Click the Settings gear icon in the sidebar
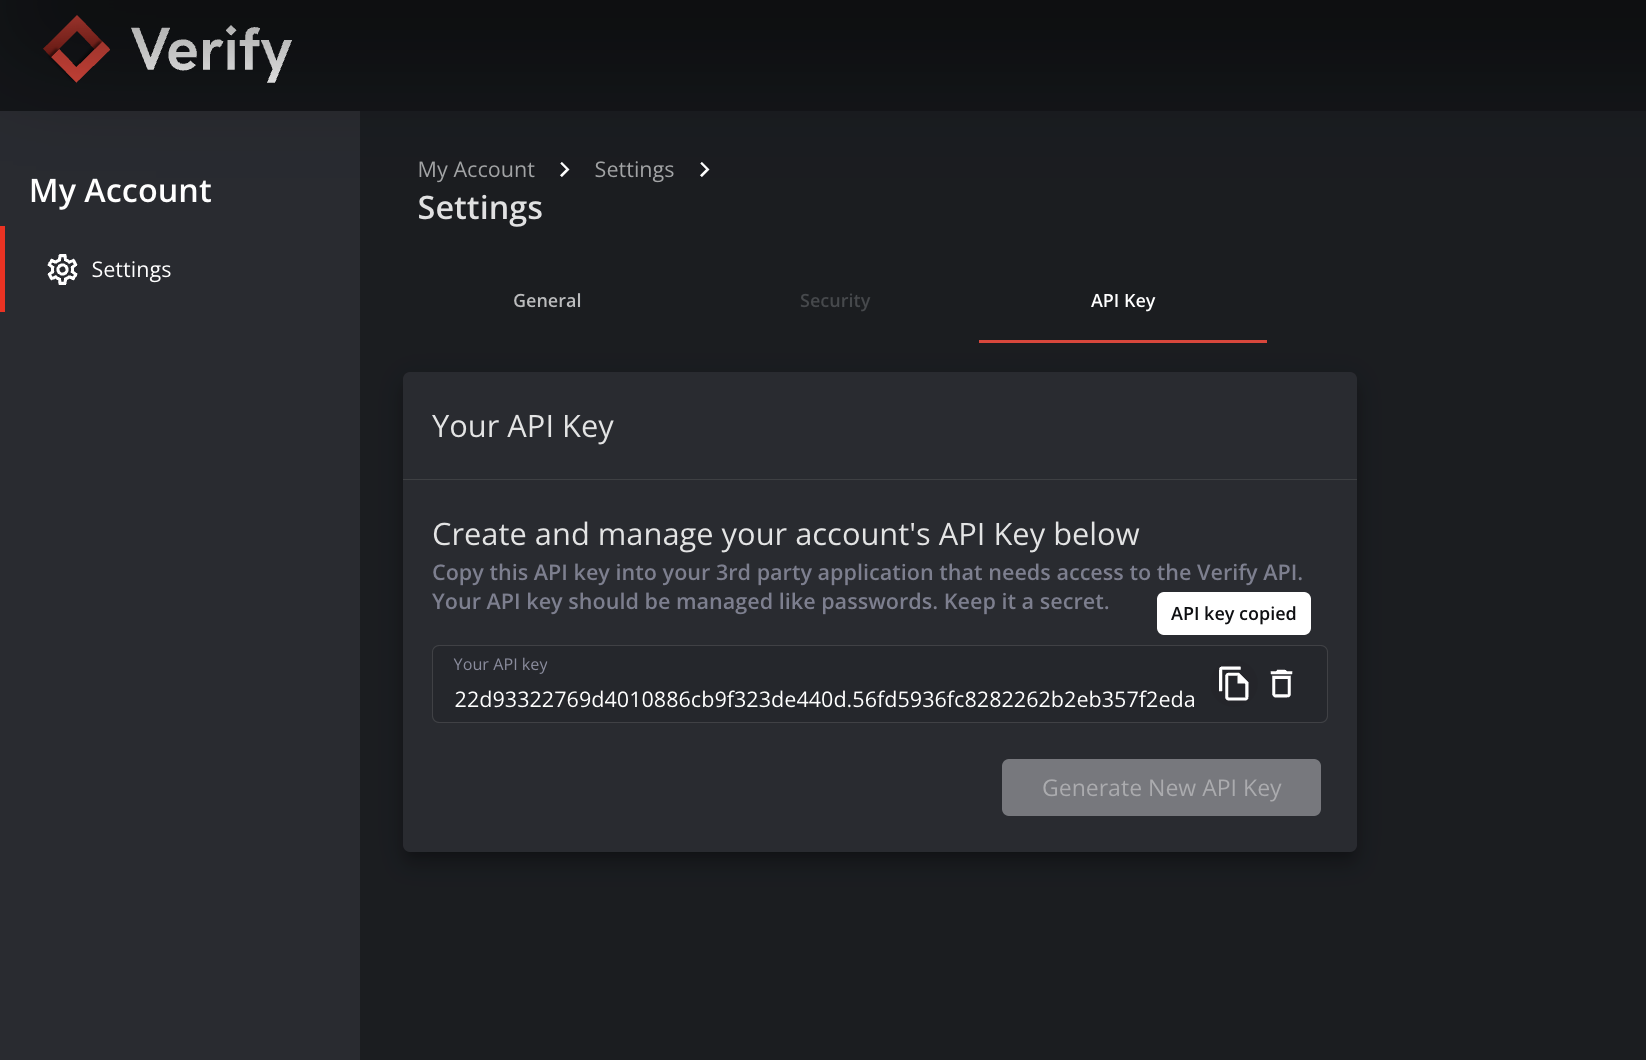The width and height of the screenshot is (1646, 1060). [x=62, y=269]
